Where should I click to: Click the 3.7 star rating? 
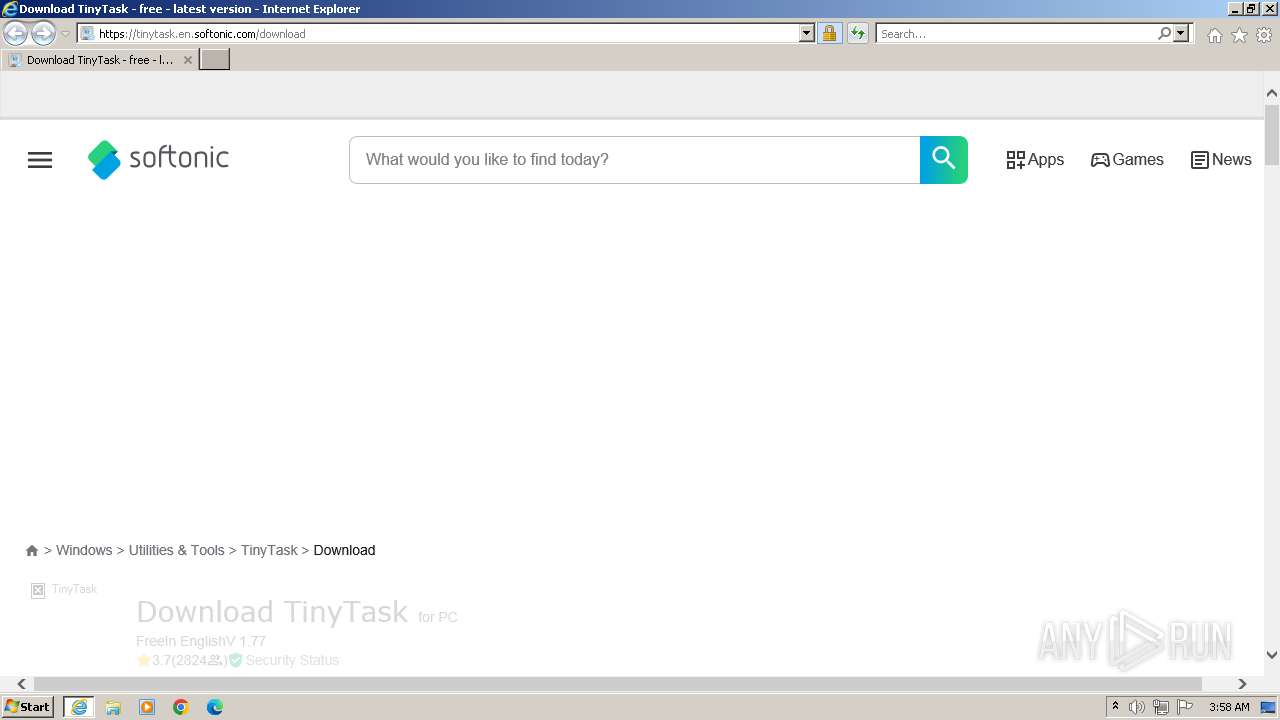[x=154, y=660]
